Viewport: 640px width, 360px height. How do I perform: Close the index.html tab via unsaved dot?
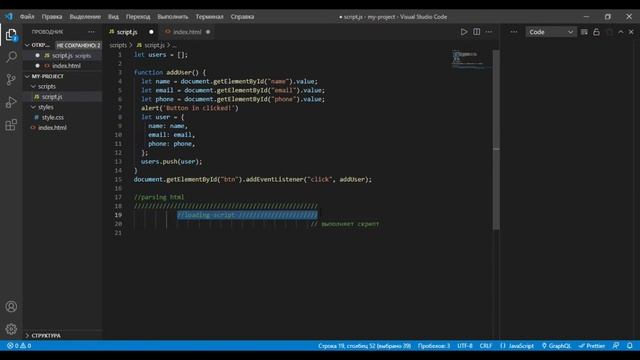(208, 32)
